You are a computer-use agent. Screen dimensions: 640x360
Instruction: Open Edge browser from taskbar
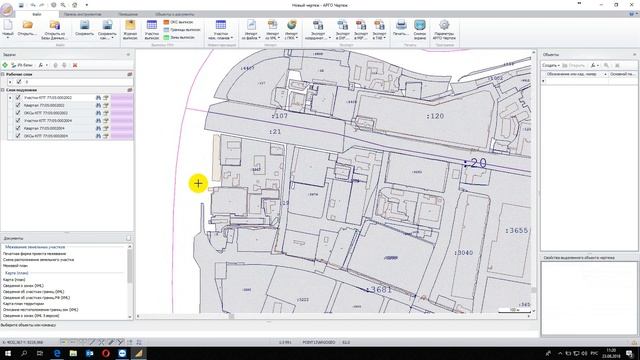57,353
